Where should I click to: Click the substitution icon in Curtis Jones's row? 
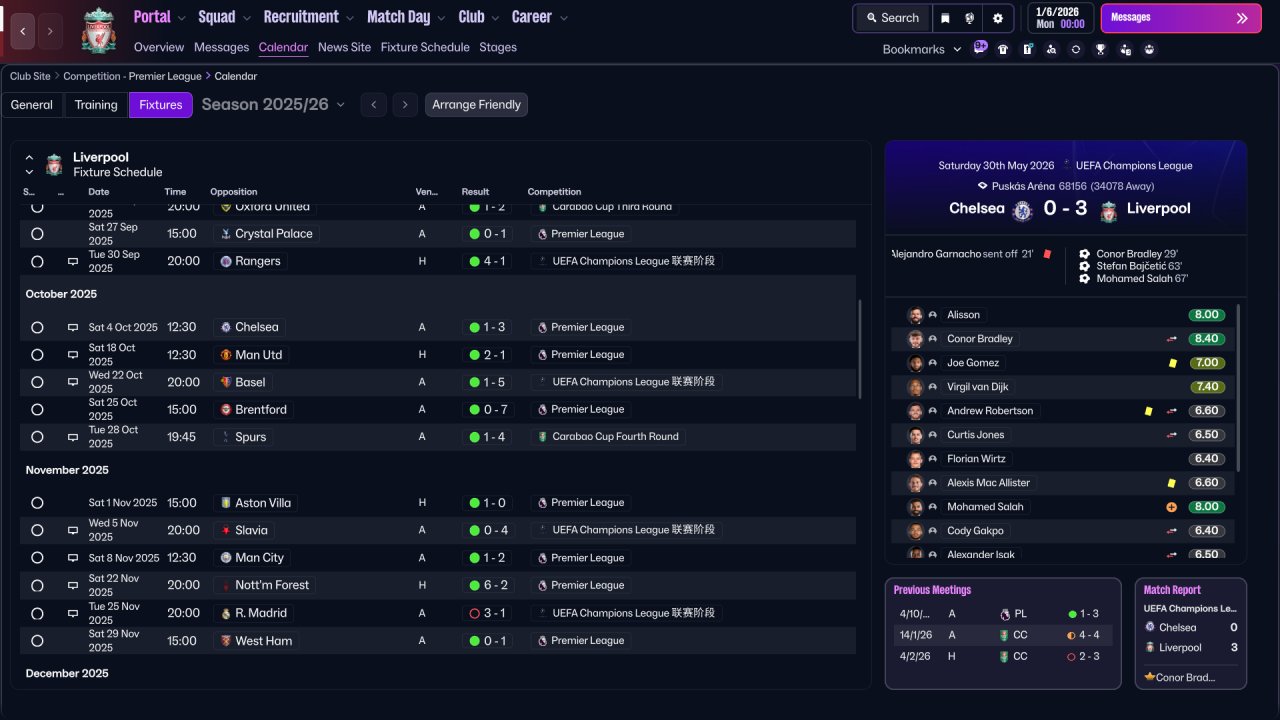coord(1172,435)
